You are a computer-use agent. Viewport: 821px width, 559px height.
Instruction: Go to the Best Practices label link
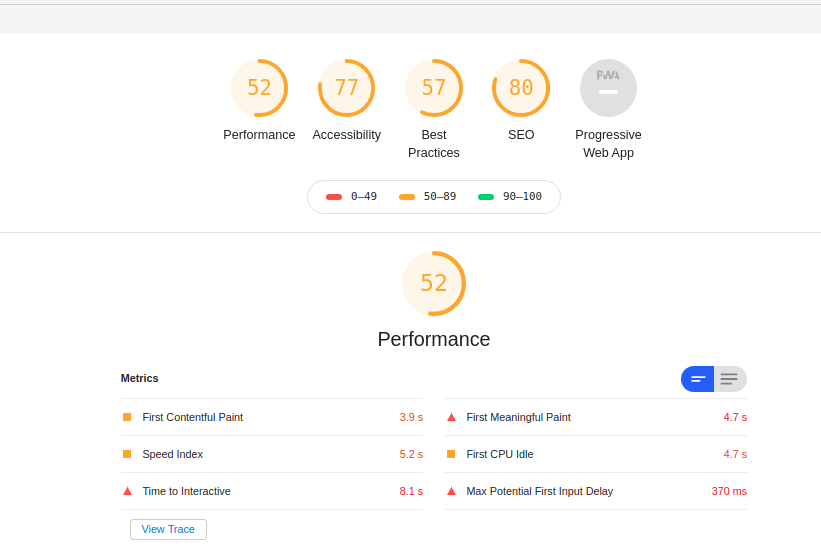[x=433, y=144]
